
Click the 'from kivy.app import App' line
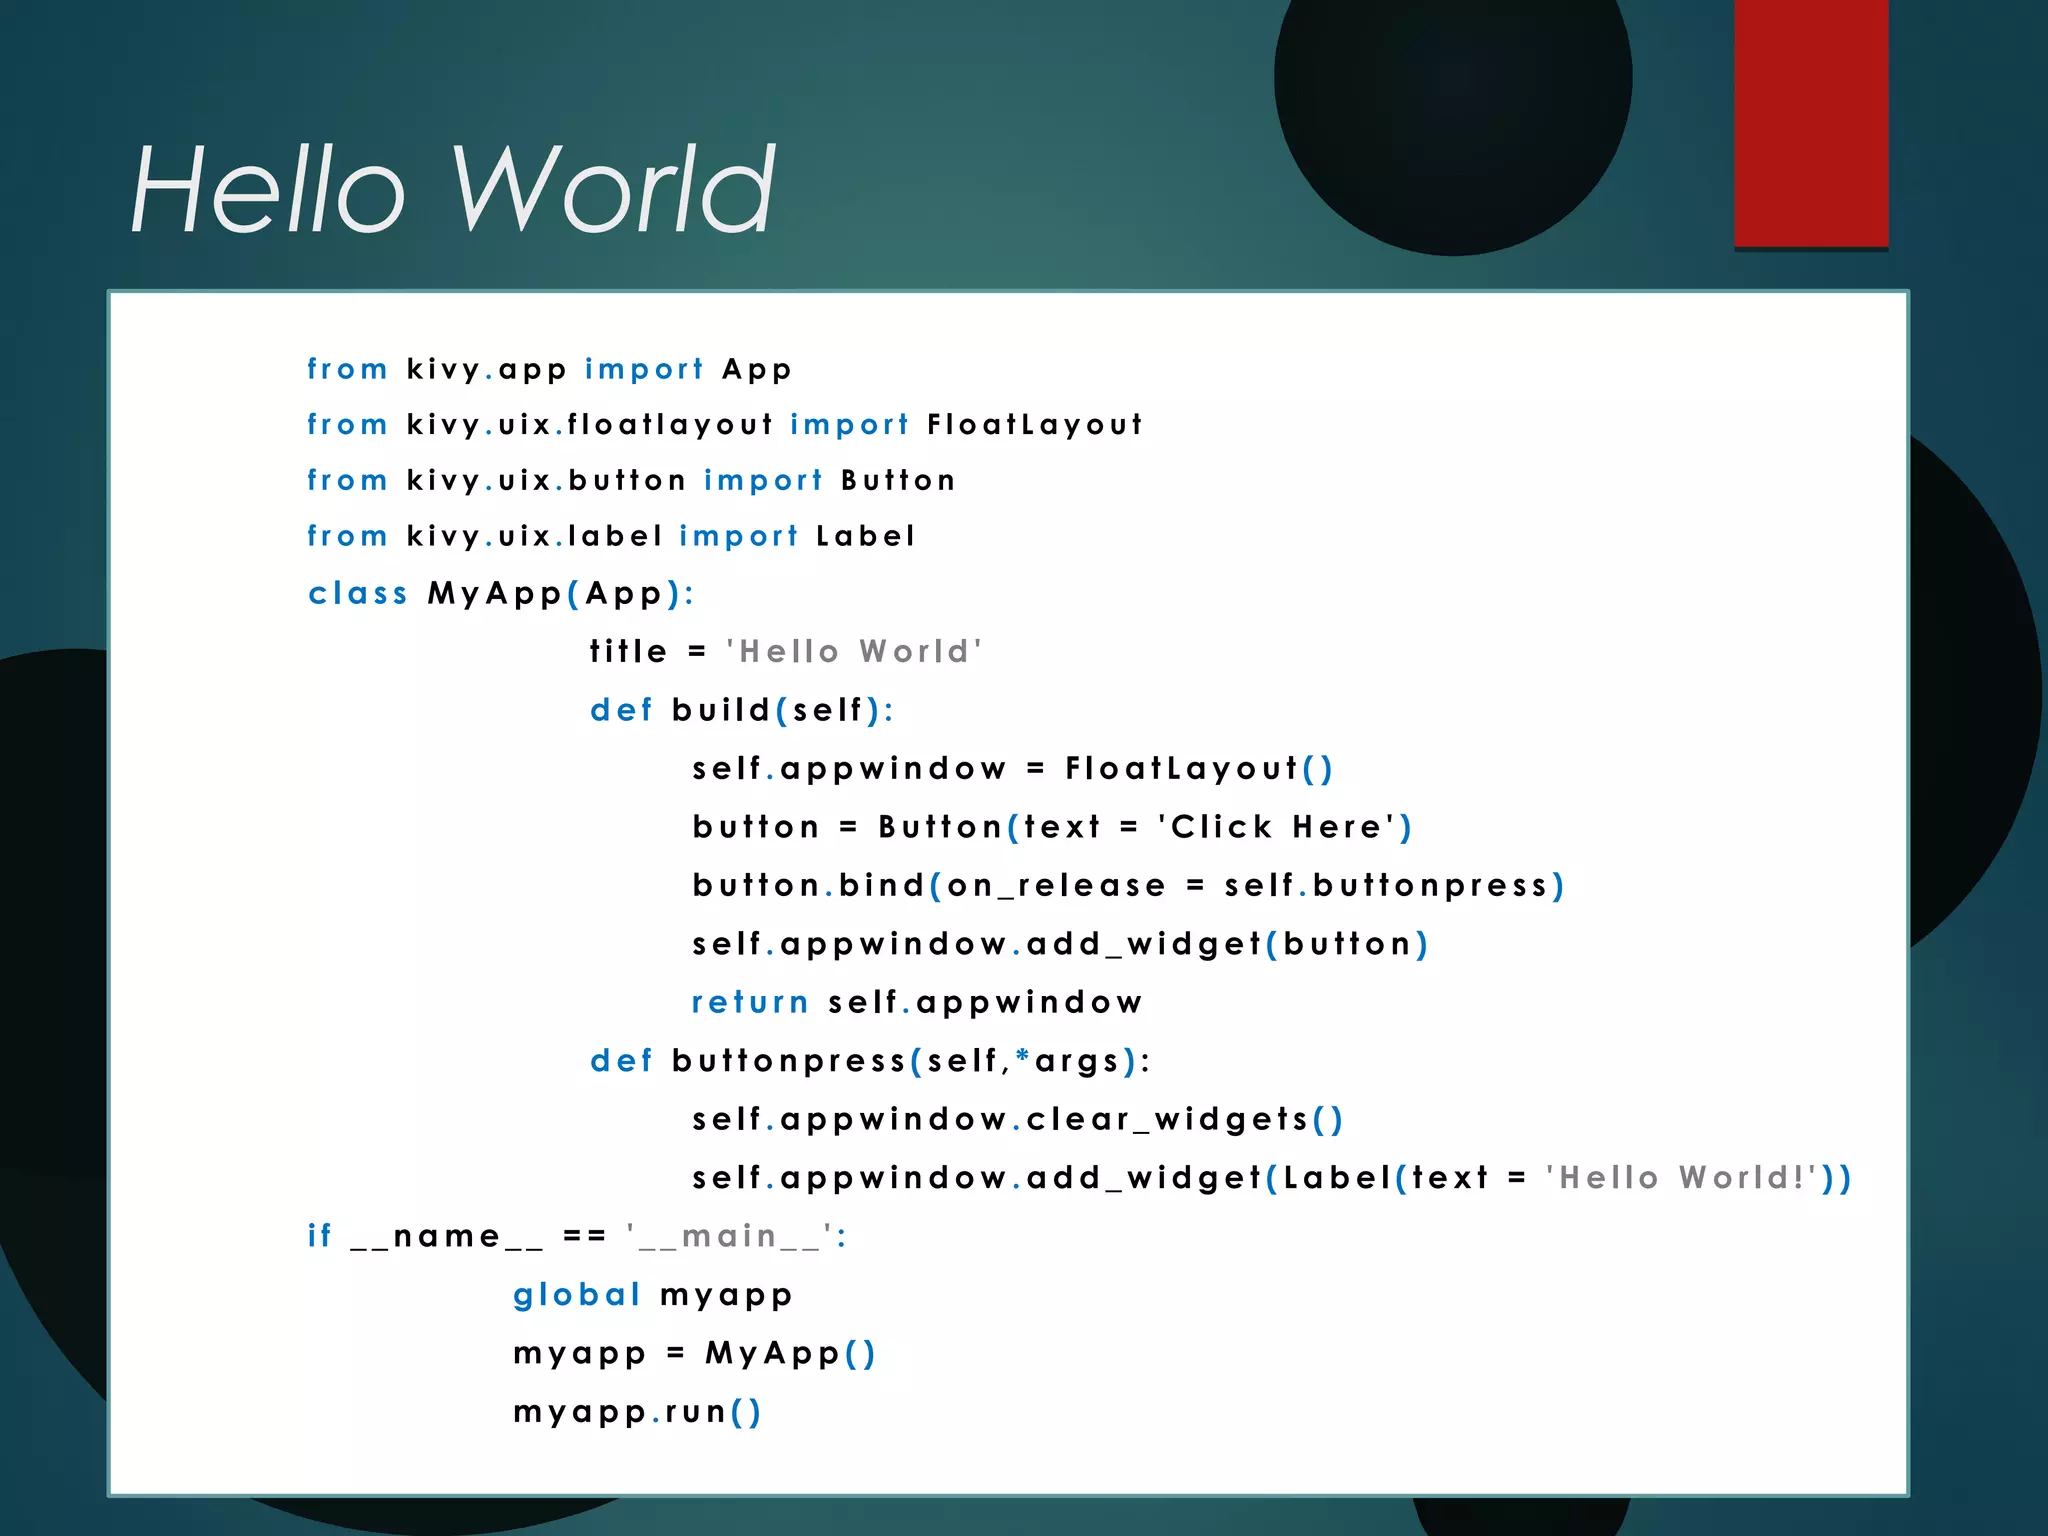pyautogui.click(x=549, y=369)
